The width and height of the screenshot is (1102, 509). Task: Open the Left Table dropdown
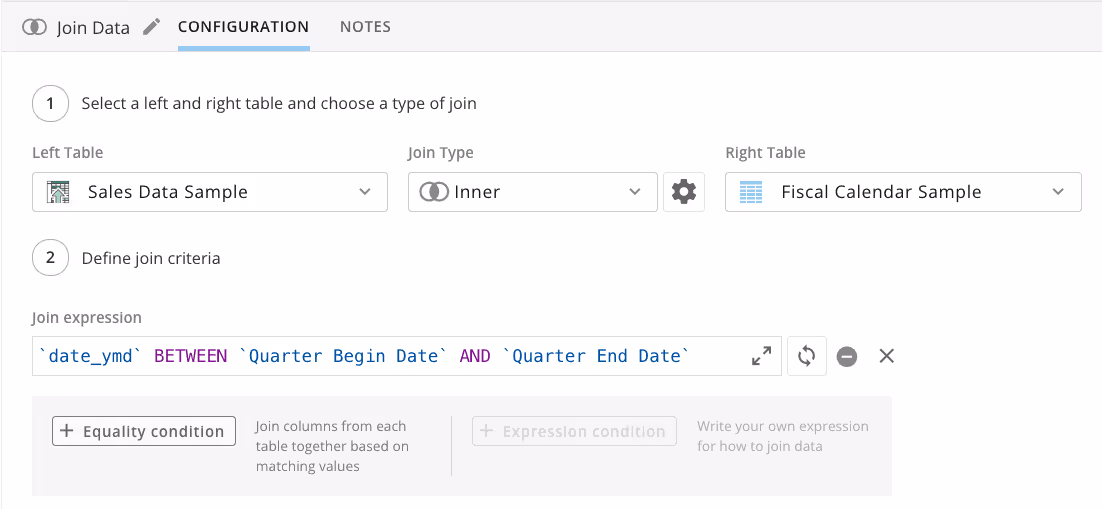point(209,192)
